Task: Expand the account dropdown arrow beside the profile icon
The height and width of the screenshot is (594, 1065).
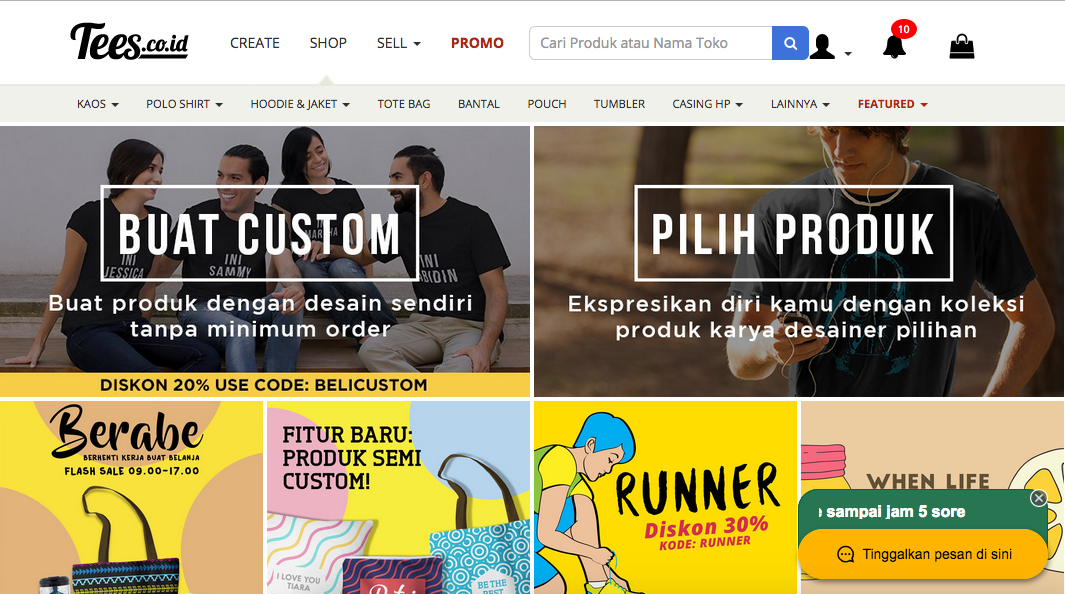Action: [848, 54]
